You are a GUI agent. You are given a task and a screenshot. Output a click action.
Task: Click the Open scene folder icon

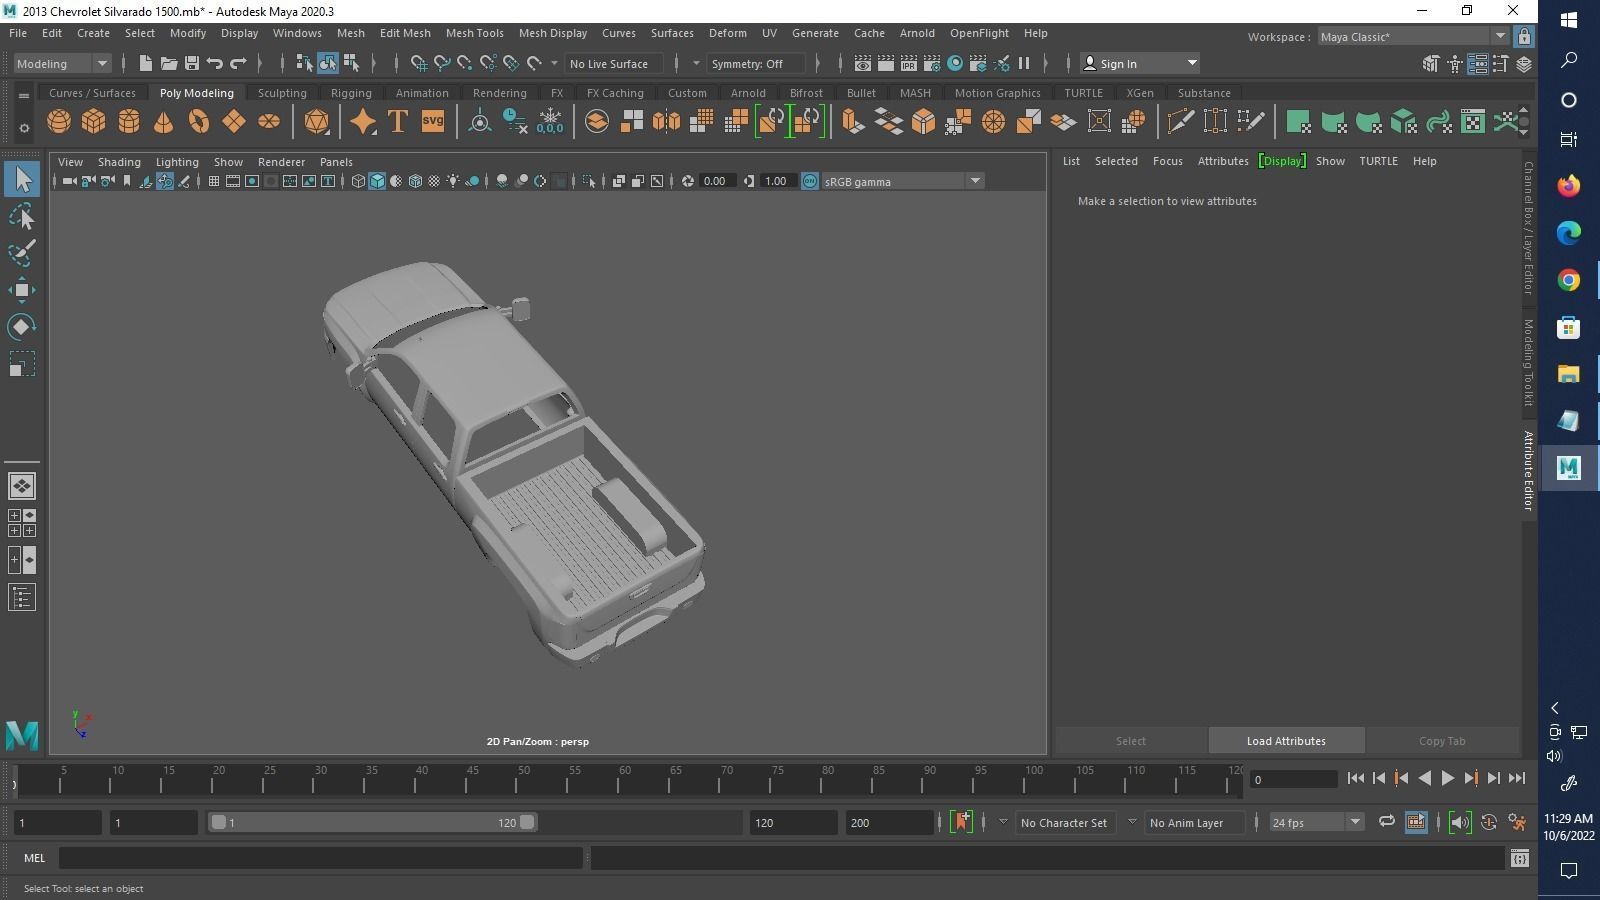[x=169, y=63]
